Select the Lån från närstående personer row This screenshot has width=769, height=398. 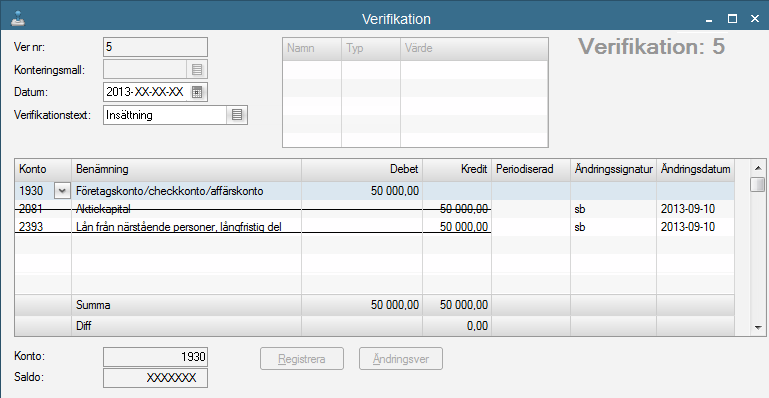tap(375, 227)
